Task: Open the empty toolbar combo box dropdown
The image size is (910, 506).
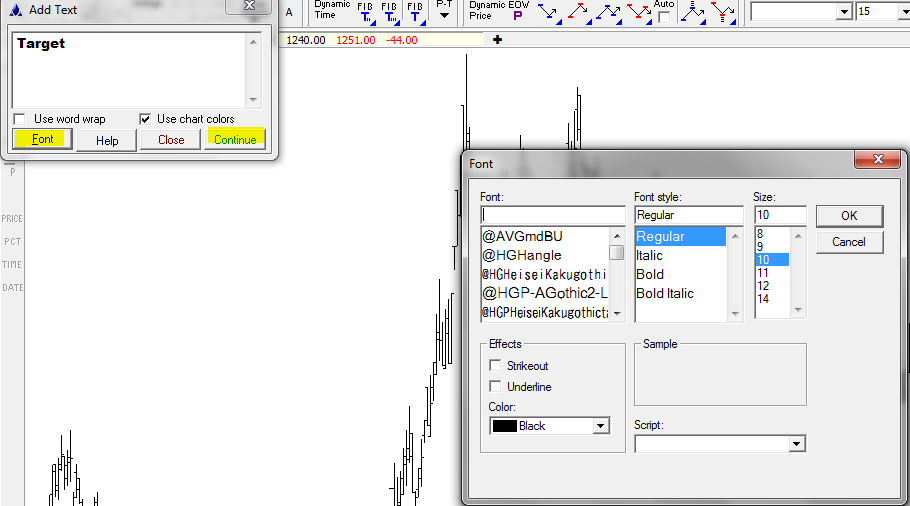Action: coord(844,12)
